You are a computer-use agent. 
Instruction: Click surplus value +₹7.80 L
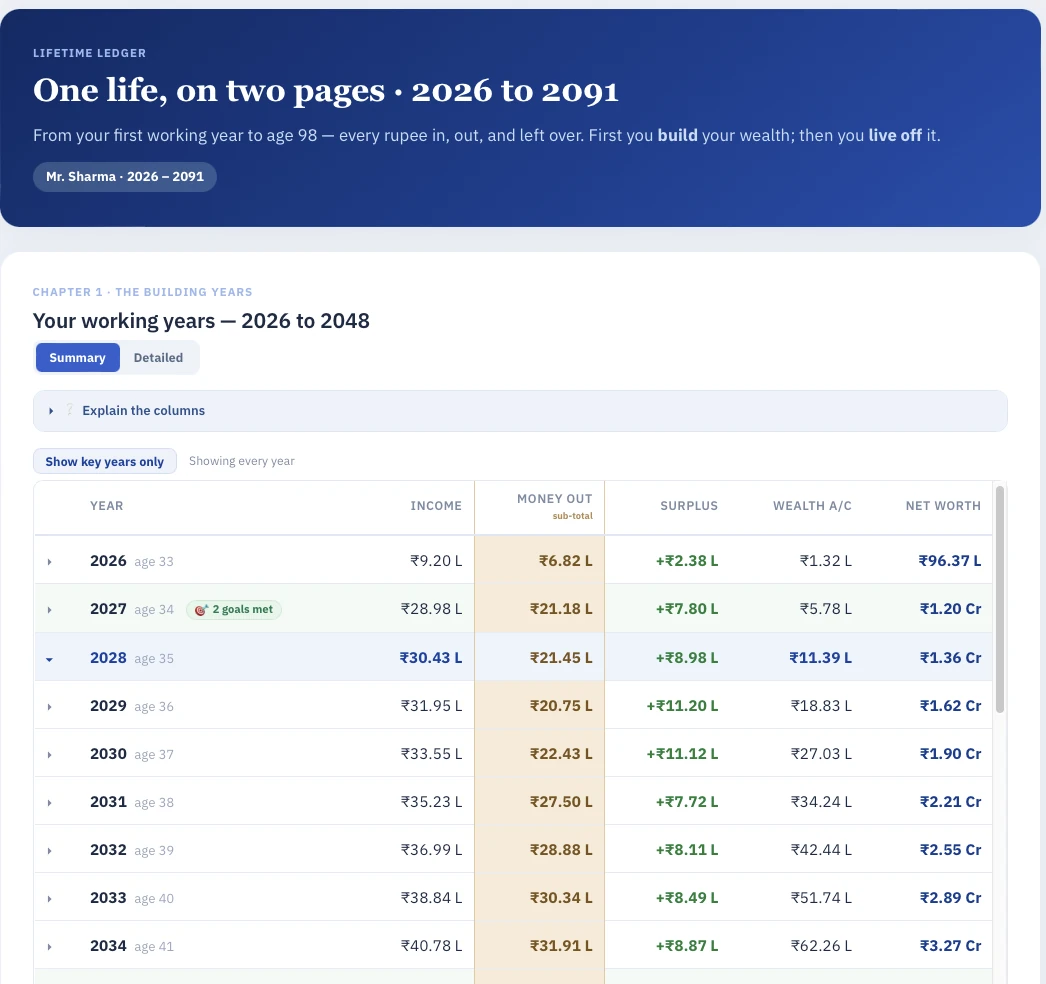pos(687,609)
